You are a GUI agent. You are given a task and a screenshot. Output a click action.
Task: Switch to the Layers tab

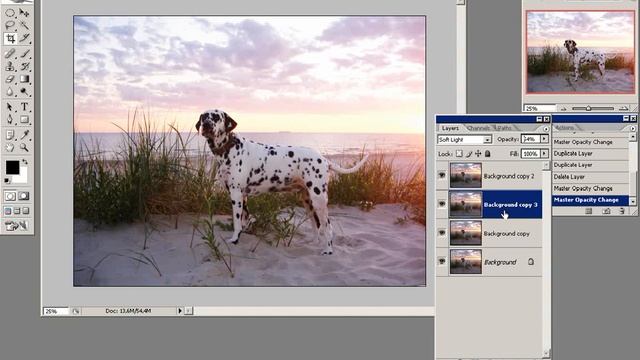click(450, 128)
